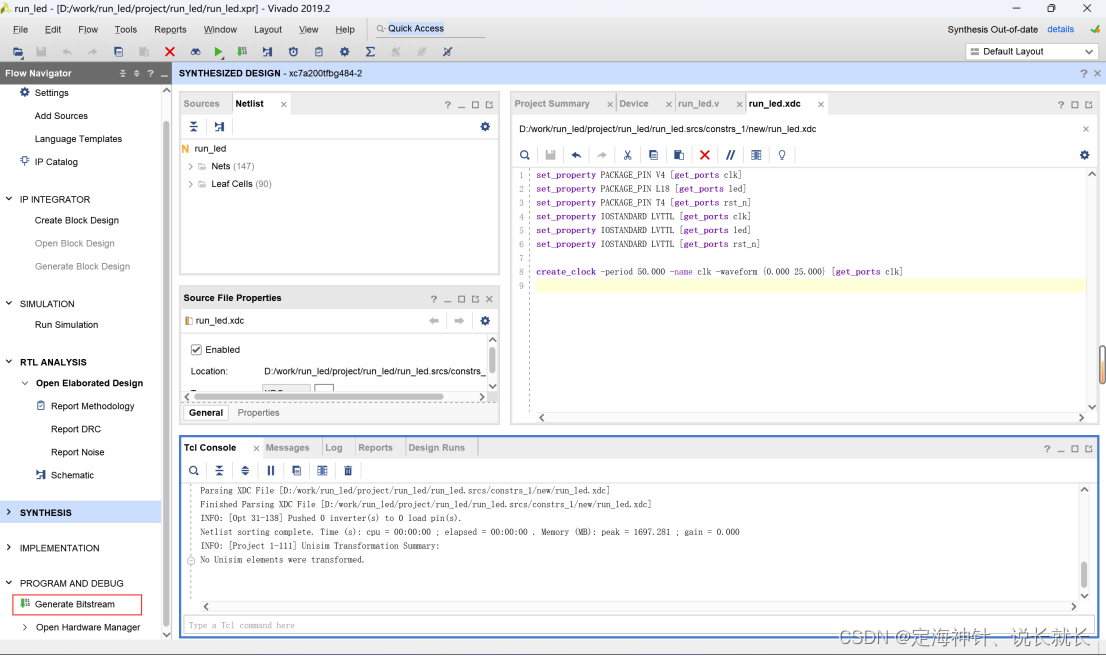Click Report Methodology
The width and height of the screenshot is (1106, 656).
point(92,406)
